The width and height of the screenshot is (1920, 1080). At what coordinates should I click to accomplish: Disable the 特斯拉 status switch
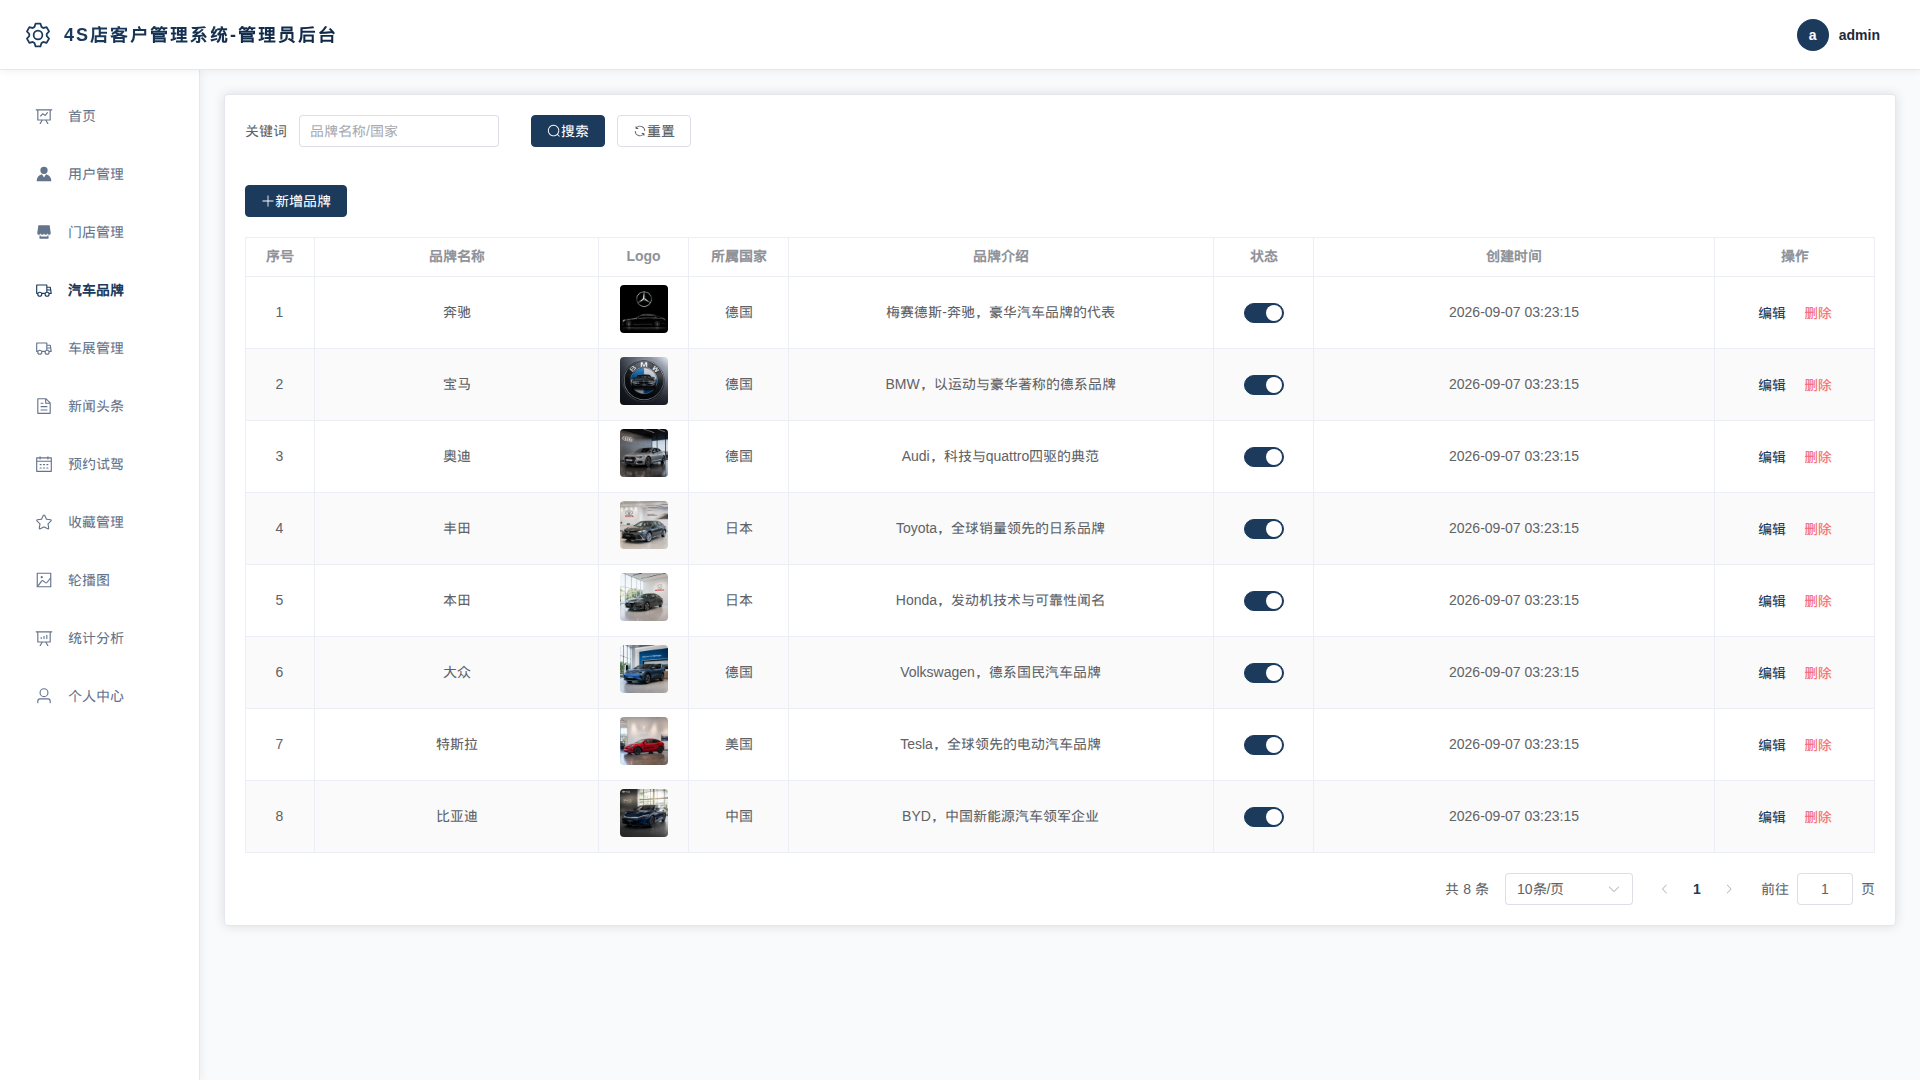(x=1263, y=745)
